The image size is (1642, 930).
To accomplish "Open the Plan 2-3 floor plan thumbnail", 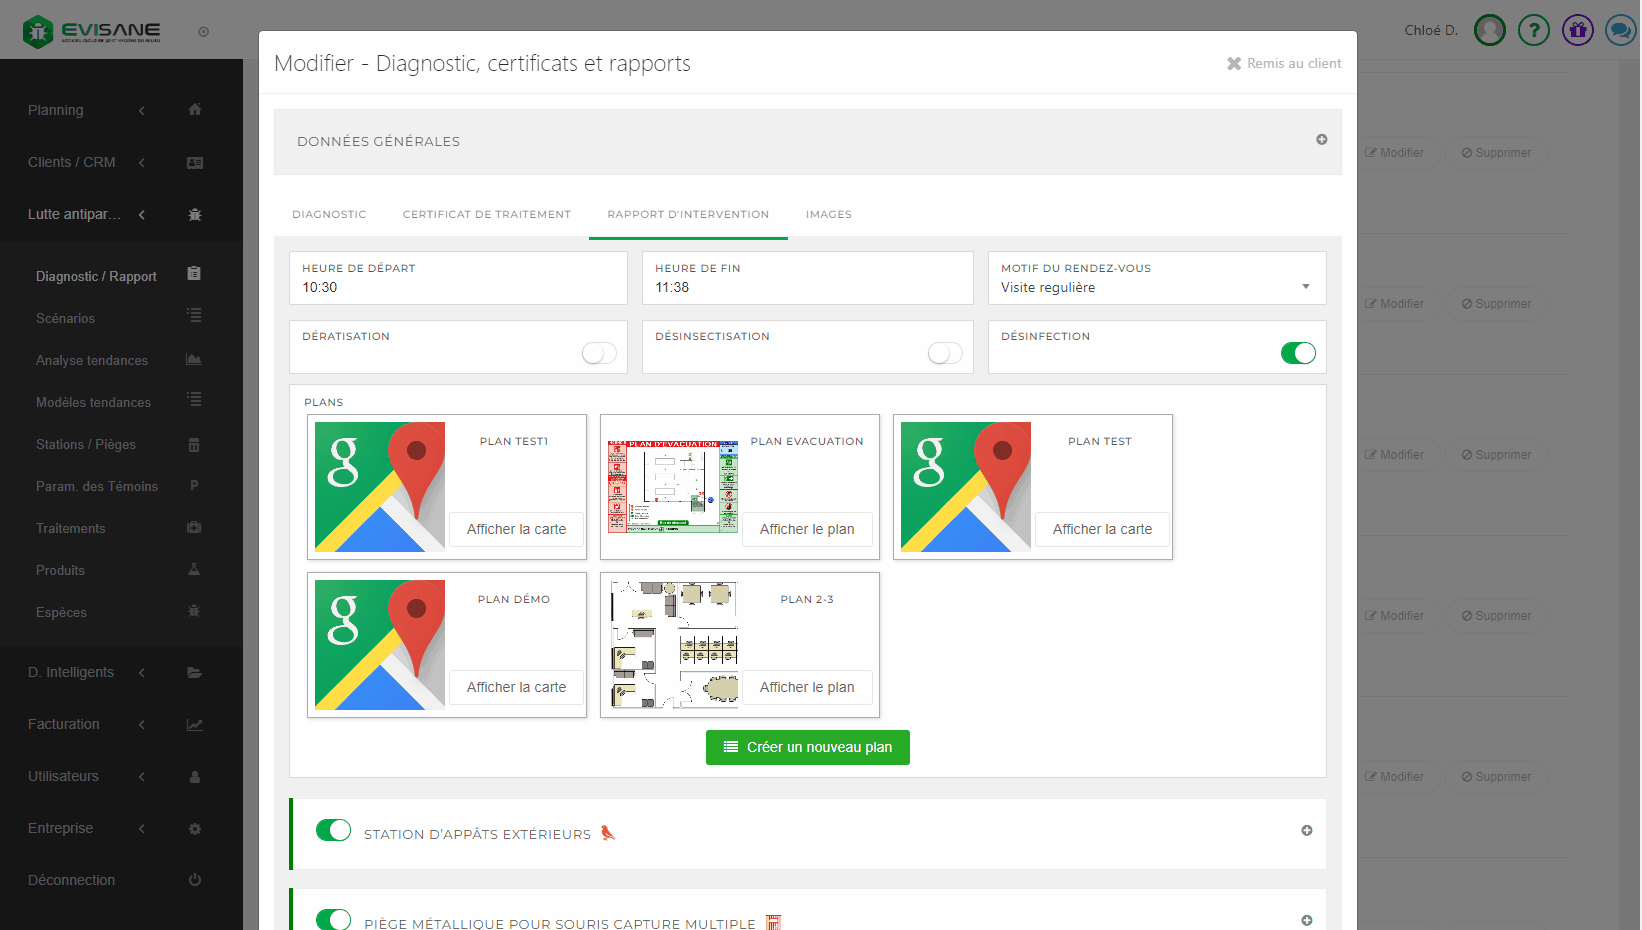I will click(x=673, y=645).
